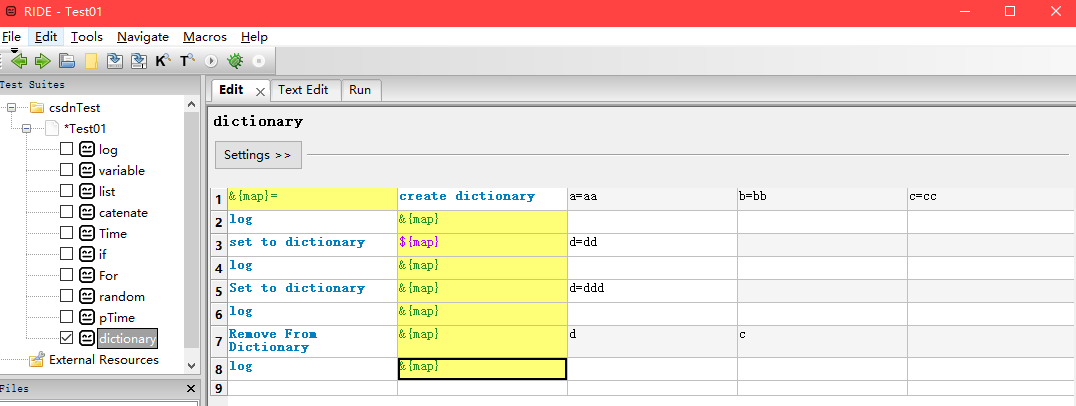Open the Help menu
The width and height of the screenshot is (1076, 406).
pos(254,37)
